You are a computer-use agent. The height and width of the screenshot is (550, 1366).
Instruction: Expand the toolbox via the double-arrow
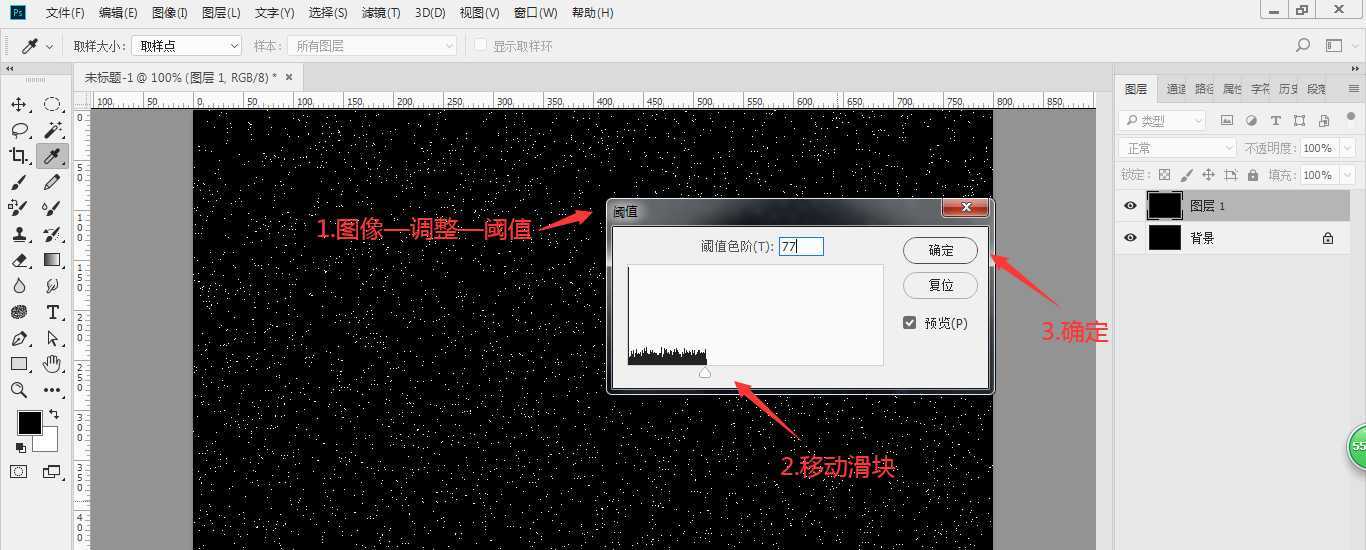click(x=9, y=69)
